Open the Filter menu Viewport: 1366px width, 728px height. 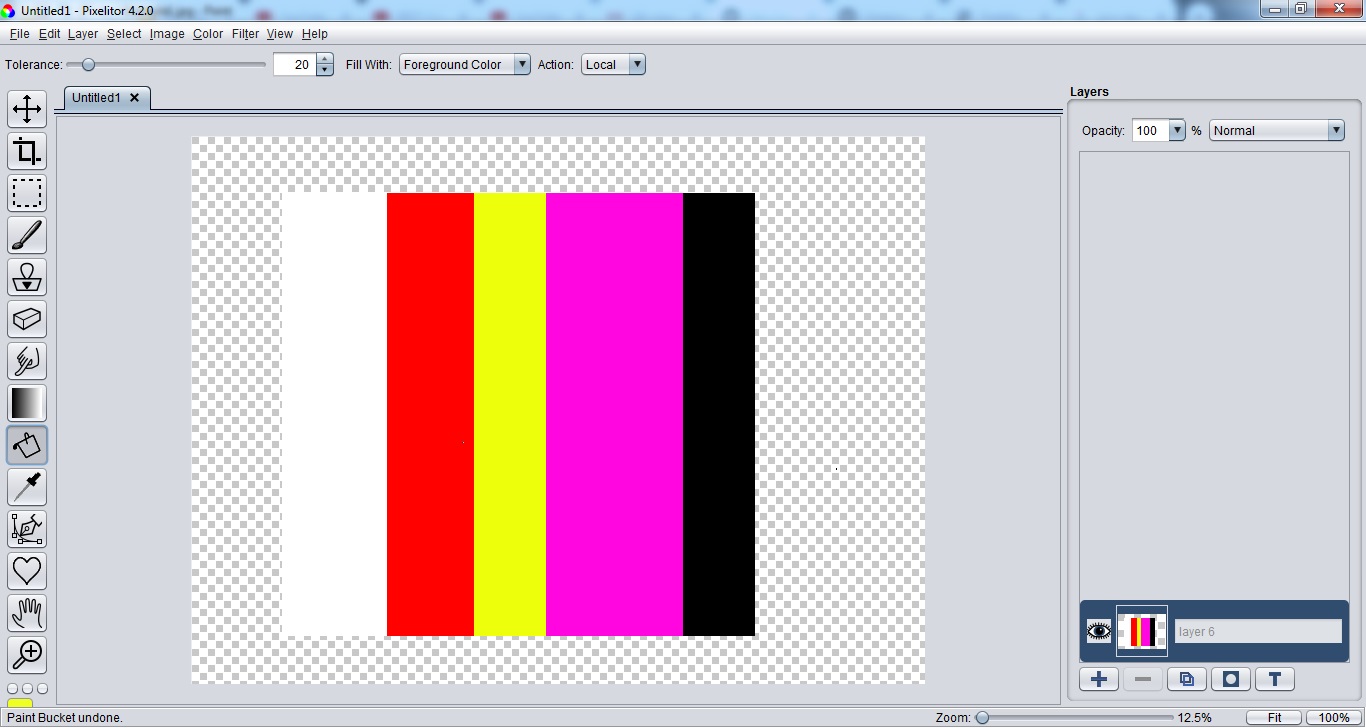[245, 33]
